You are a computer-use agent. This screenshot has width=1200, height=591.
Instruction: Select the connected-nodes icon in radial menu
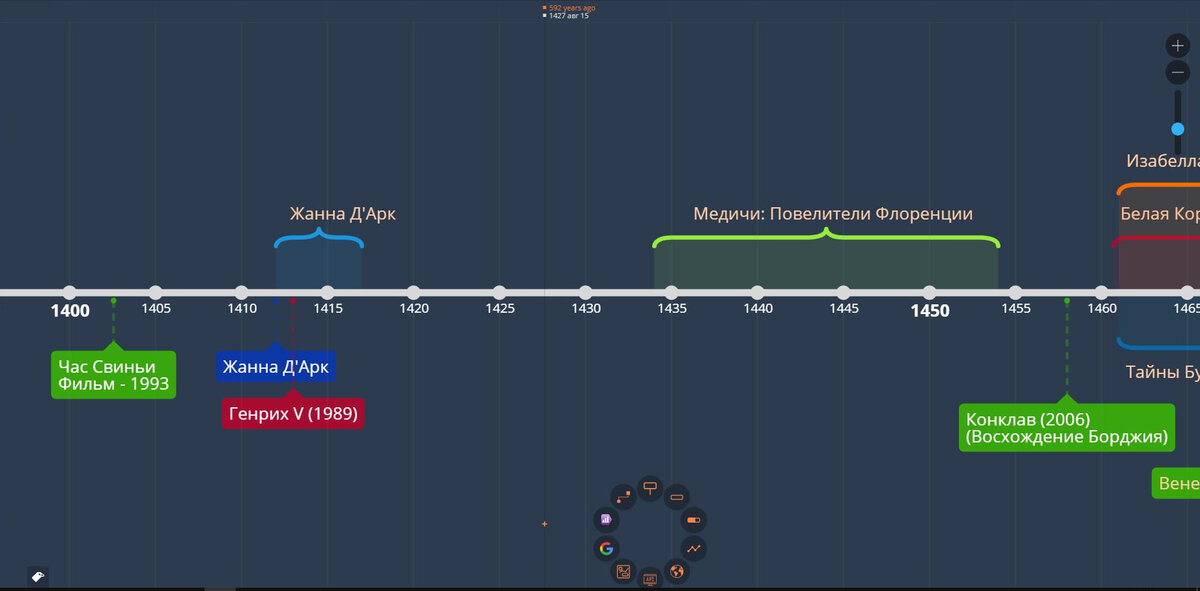coord(623,497)
